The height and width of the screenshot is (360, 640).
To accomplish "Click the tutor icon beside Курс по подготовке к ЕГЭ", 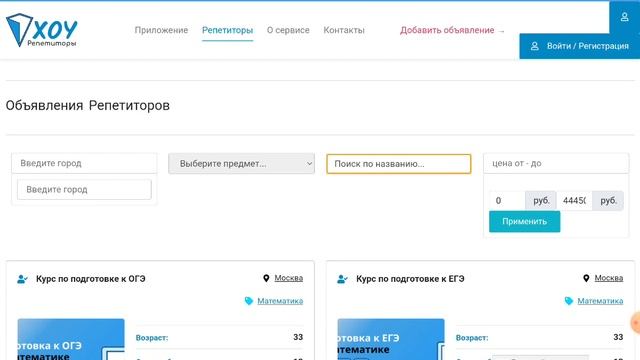I will (342, 279).
